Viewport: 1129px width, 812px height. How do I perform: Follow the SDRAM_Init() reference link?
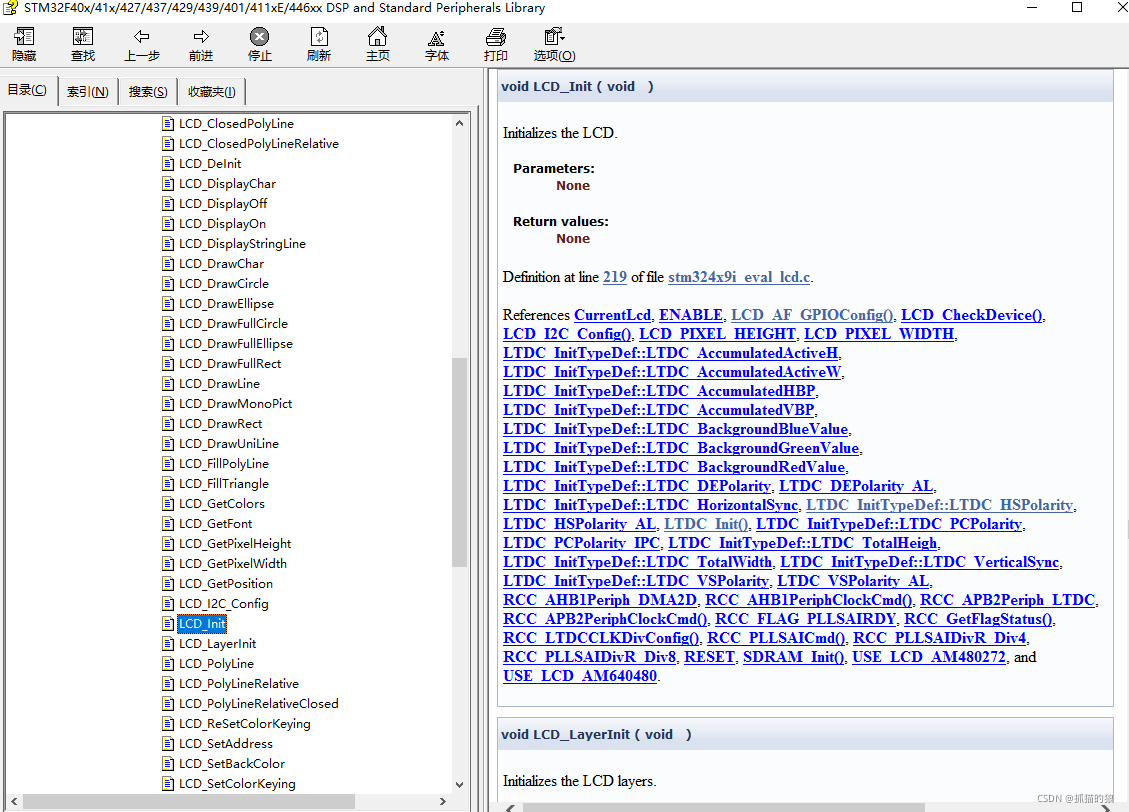793,657
